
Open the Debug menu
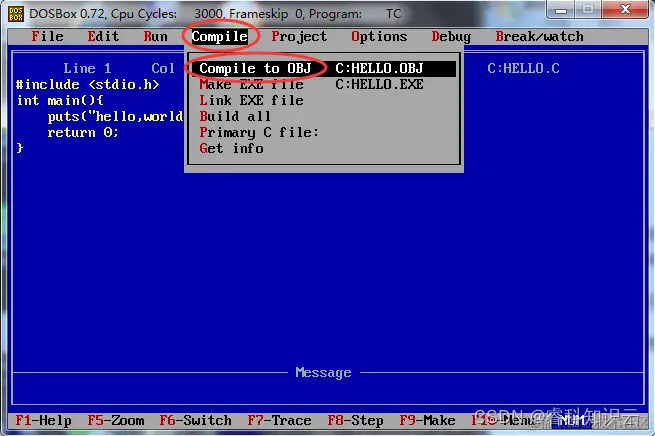pos(451,37)
